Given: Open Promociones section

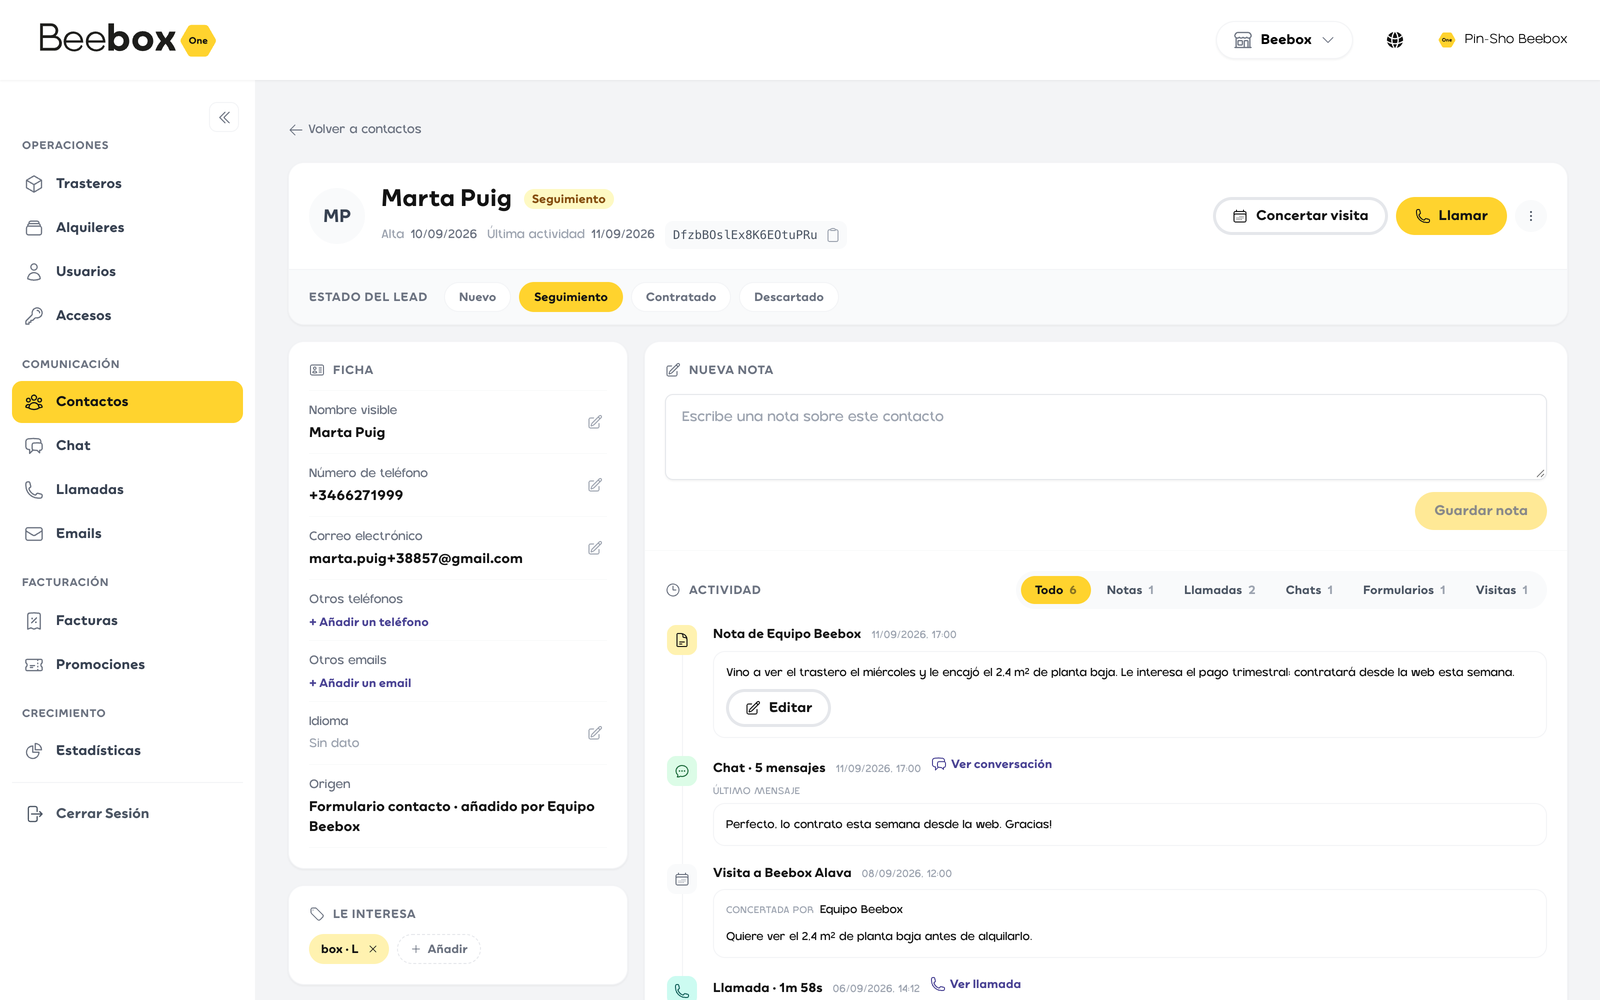Looking at the screenshot, I should point(127,665).
